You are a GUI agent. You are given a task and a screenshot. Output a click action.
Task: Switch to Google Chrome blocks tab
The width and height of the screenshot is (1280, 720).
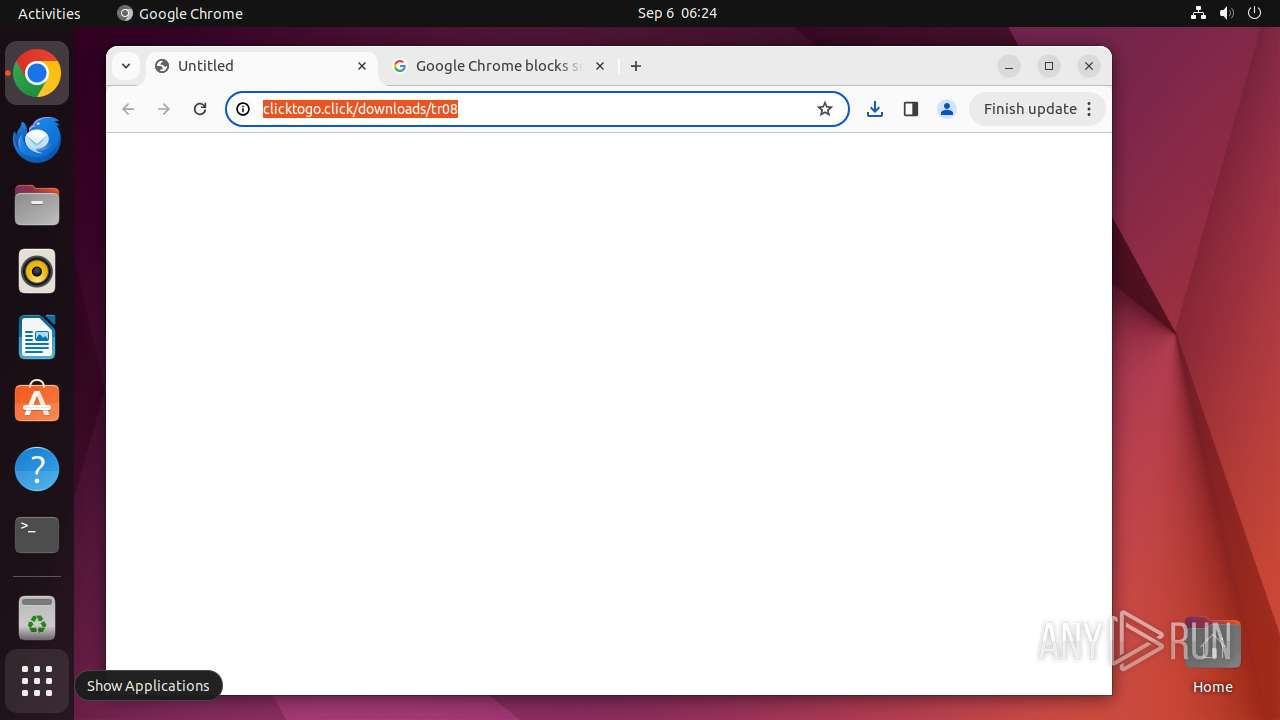pyautogui.click(x=499, y=66)
